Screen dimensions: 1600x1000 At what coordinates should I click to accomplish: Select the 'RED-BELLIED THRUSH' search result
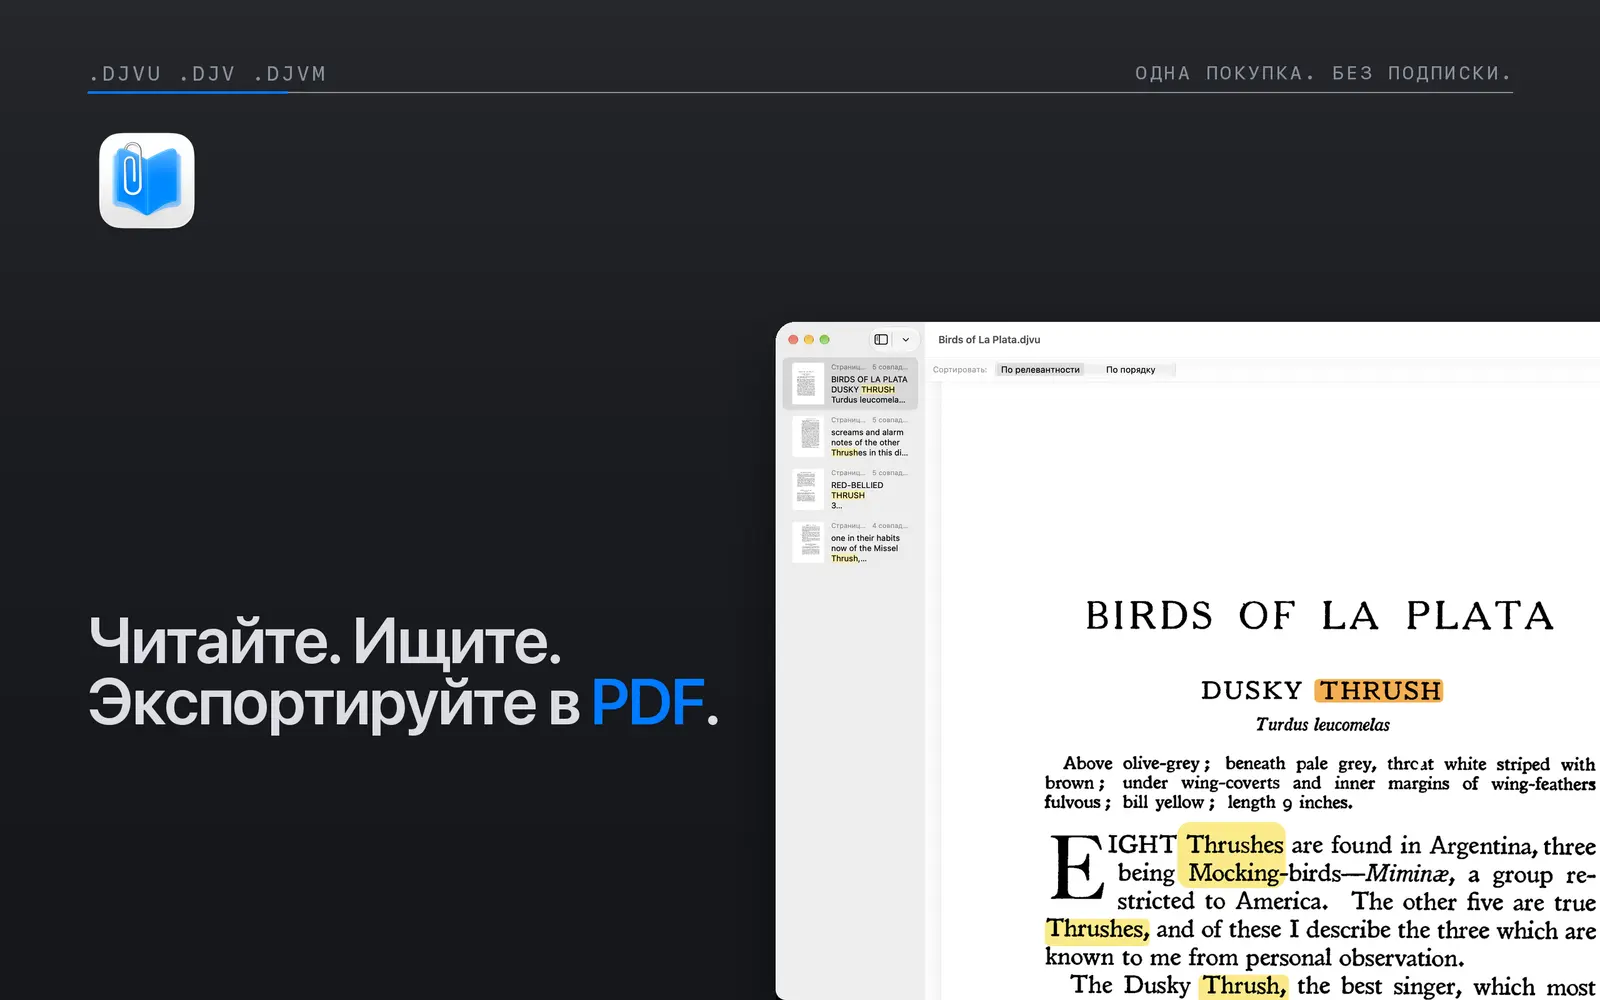850,490
